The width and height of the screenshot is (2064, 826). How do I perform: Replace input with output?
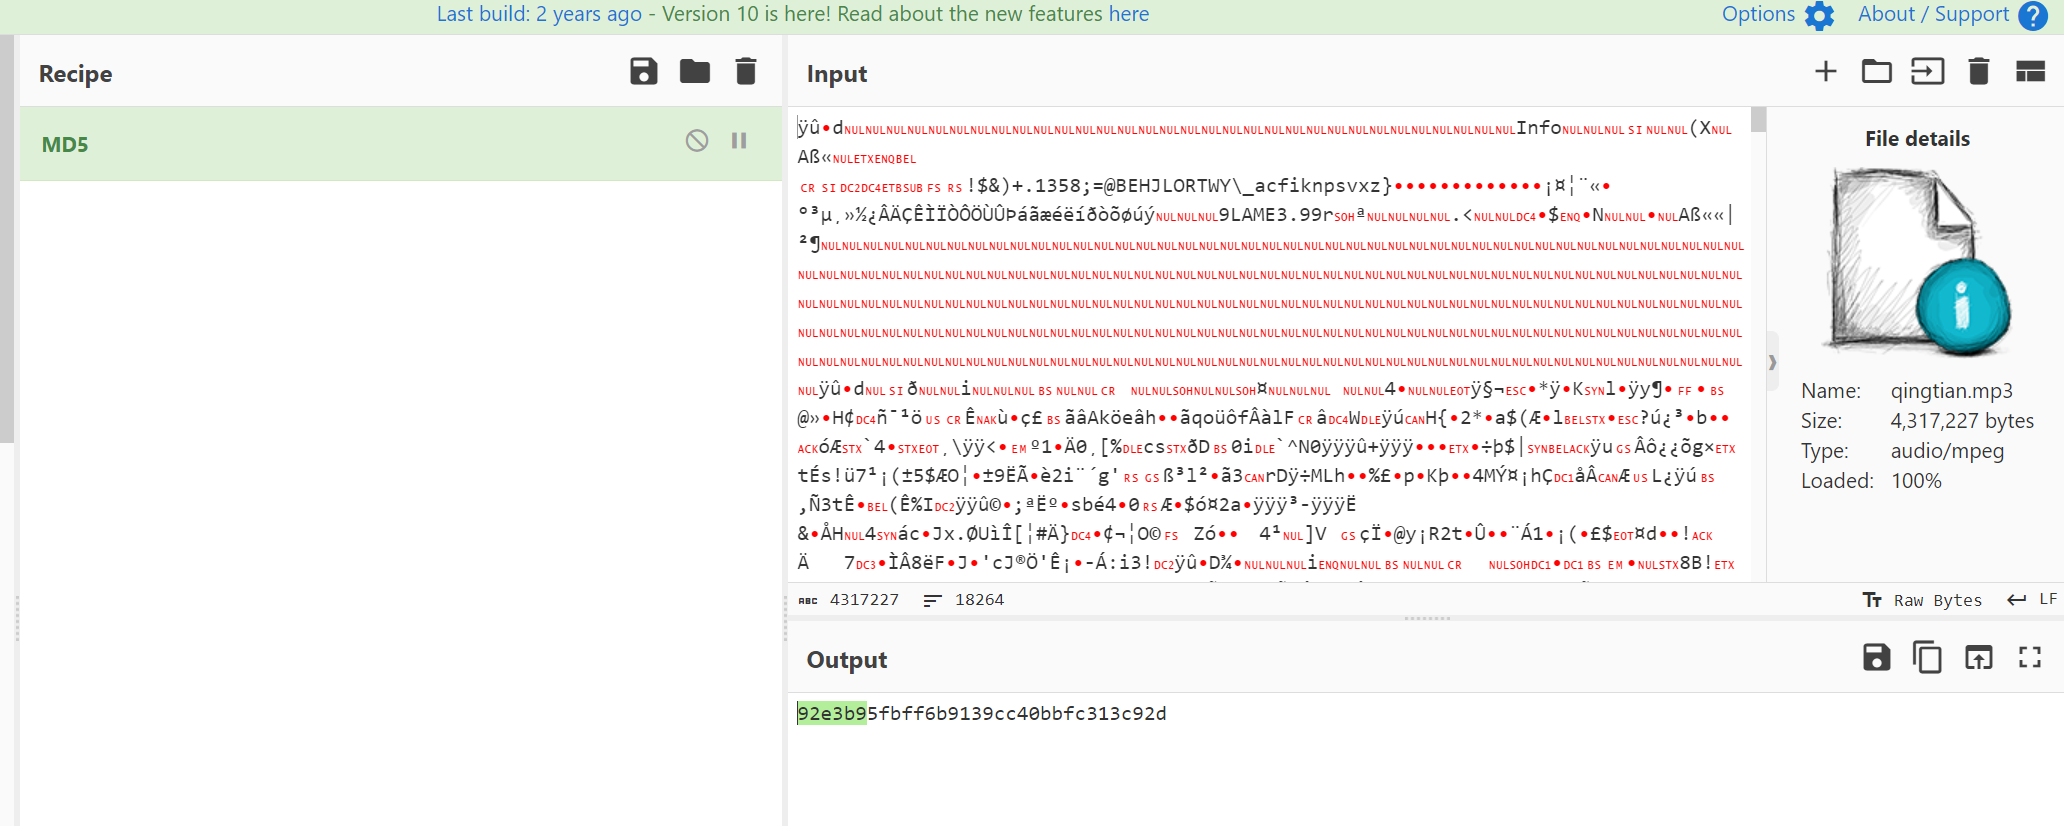click(x=1978, y=657)
